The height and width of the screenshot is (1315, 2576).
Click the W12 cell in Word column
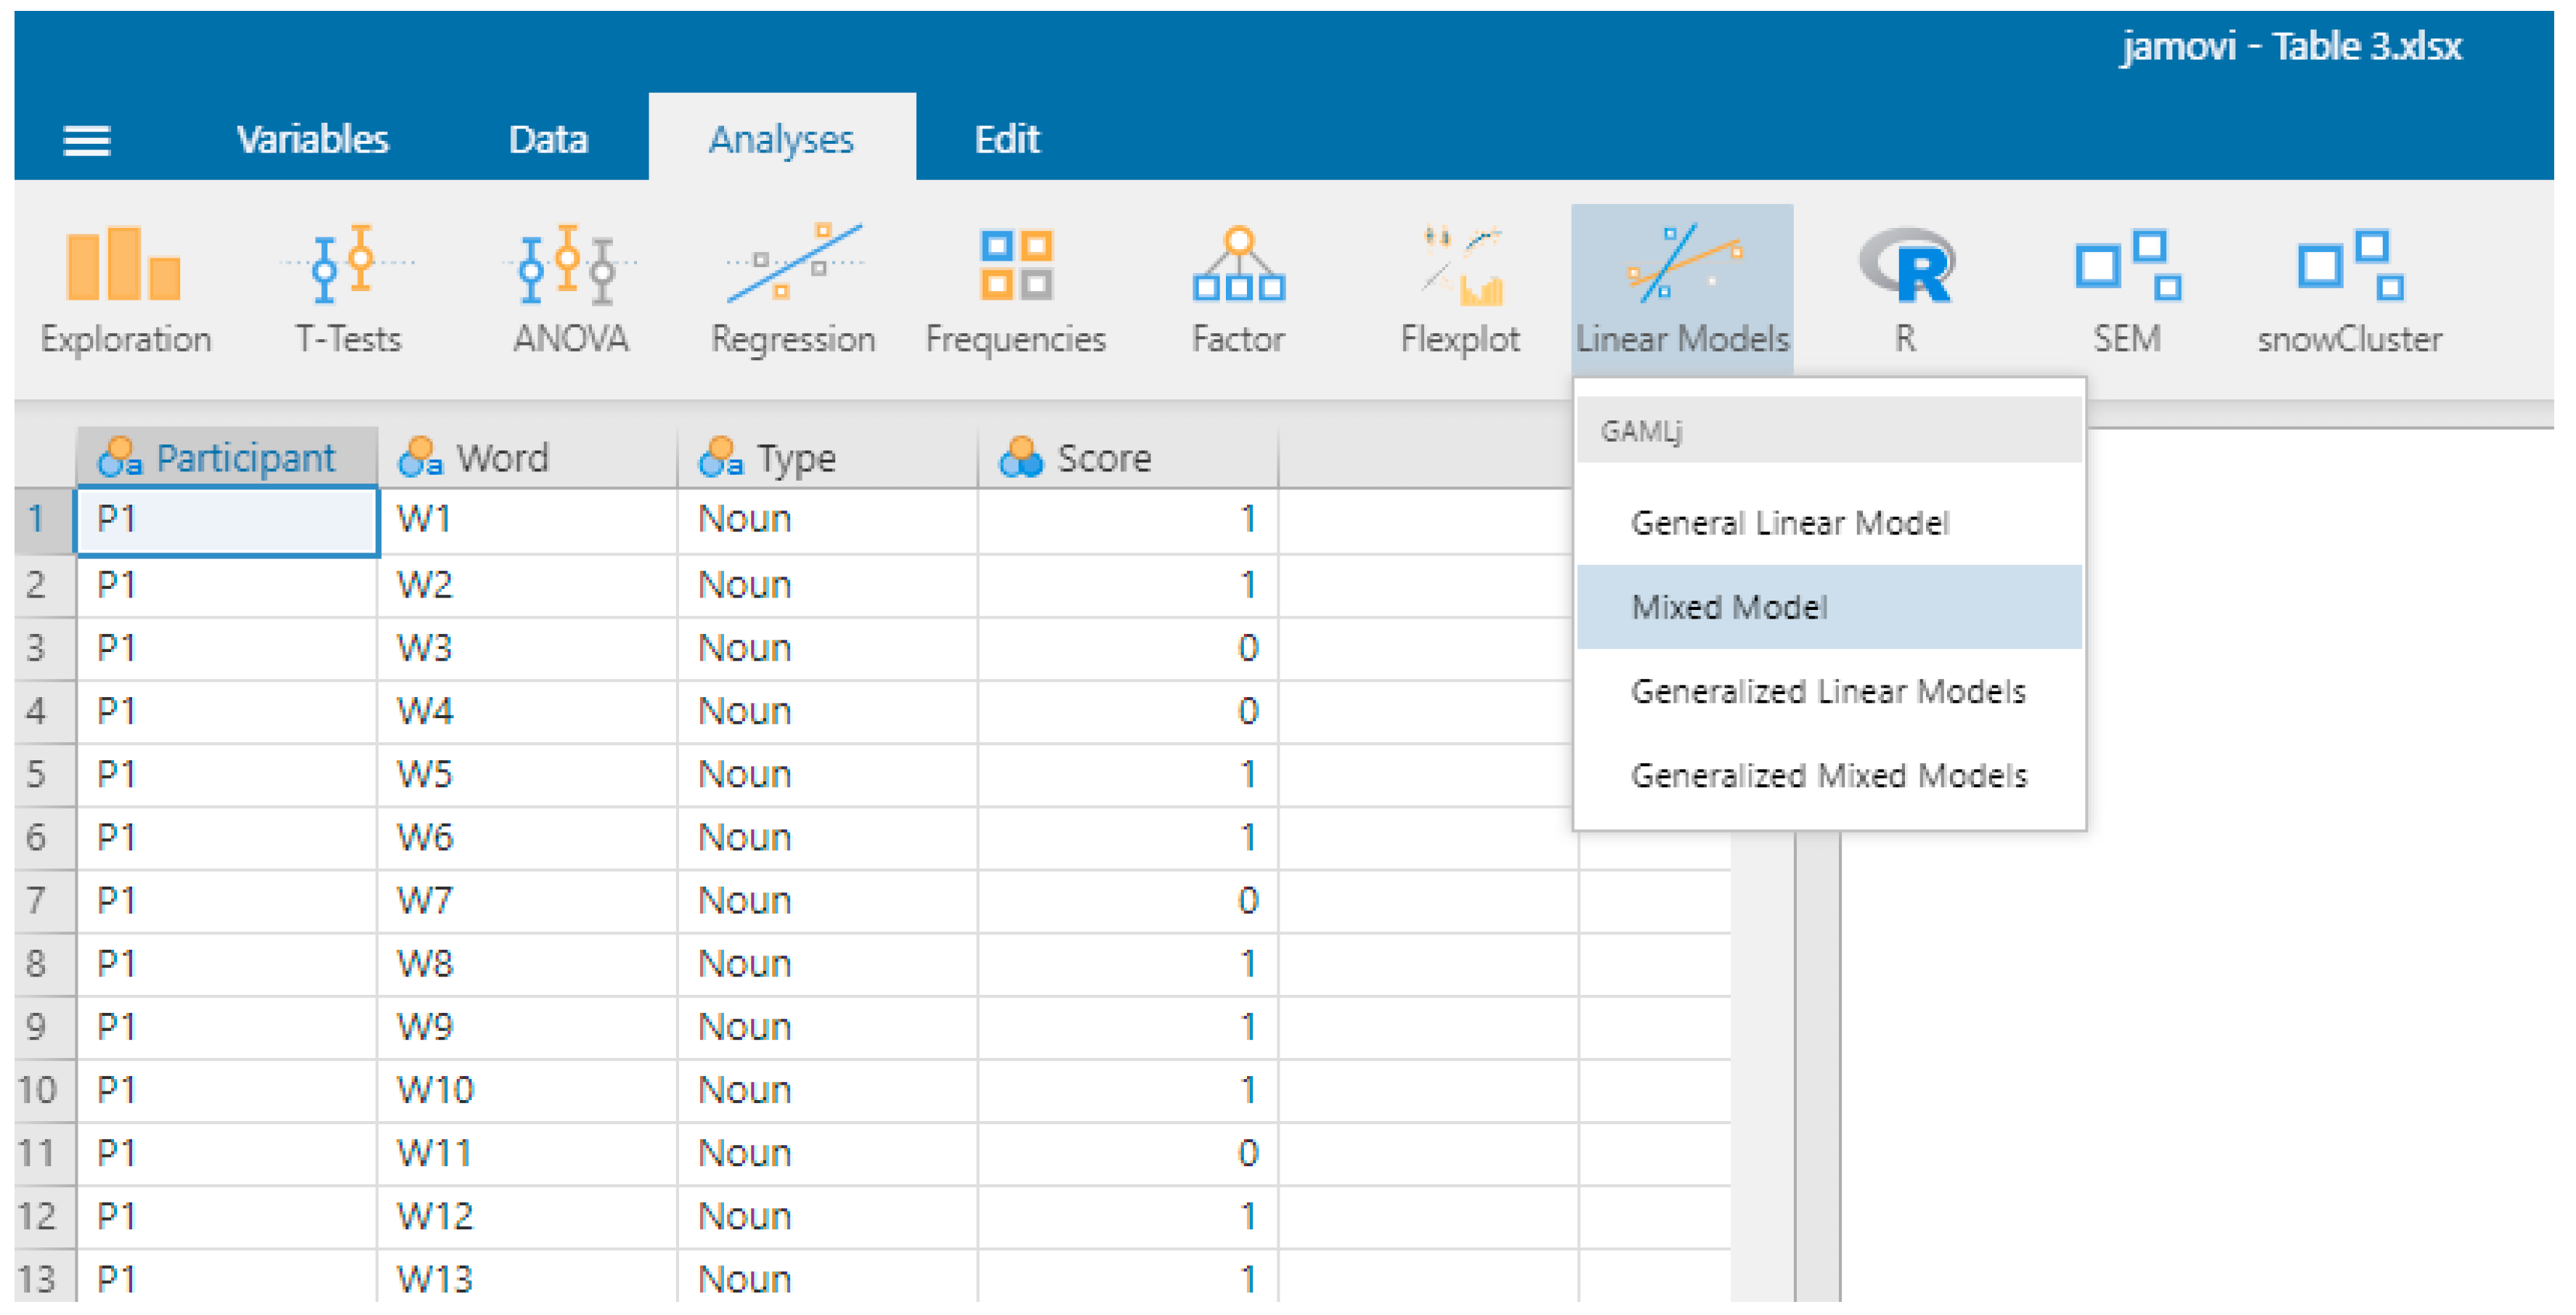pyautogui.click(x=528, y=1216)
